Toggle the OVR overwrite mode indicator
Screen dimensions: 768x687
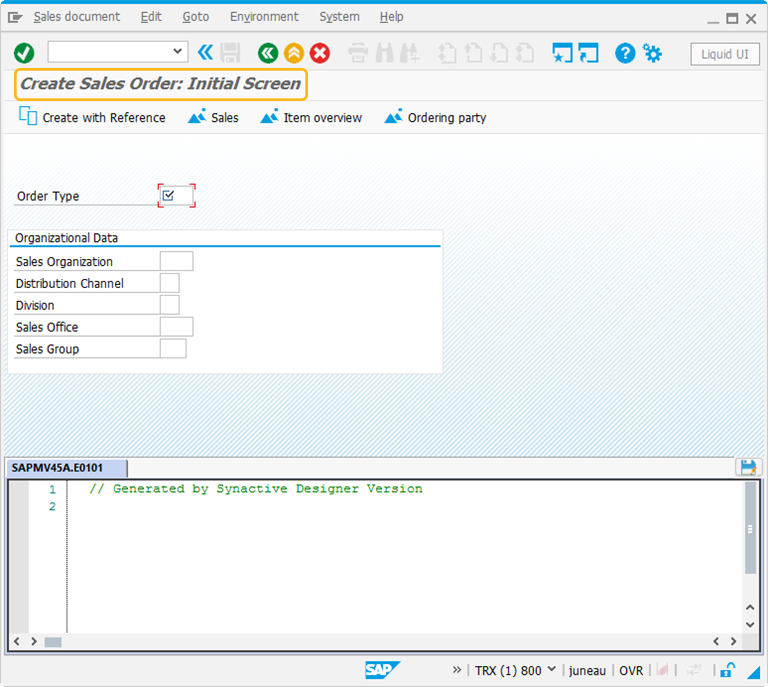[631, 670]
